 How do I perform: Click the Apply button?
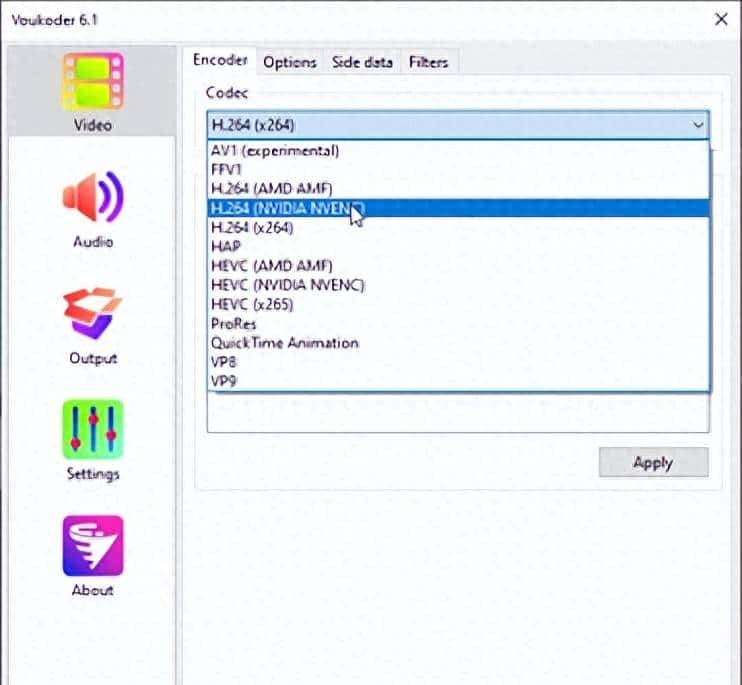click(654, 462)
